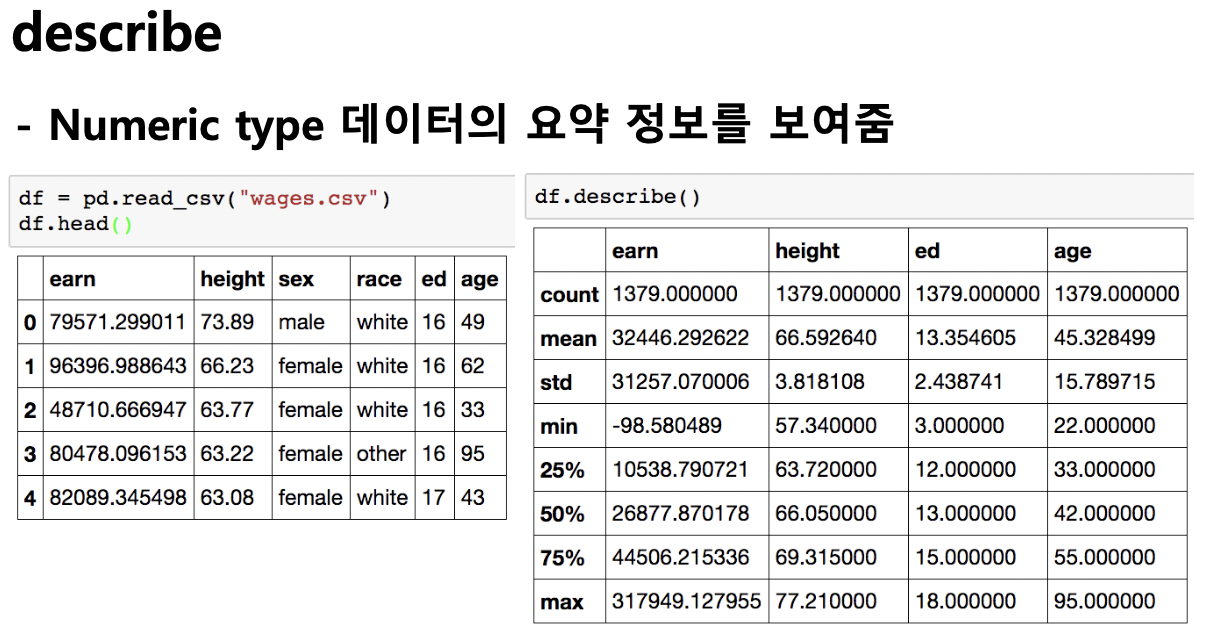Select the 'race' column header
This screenshot has width=1222, height=638.
tap(379, 279)
